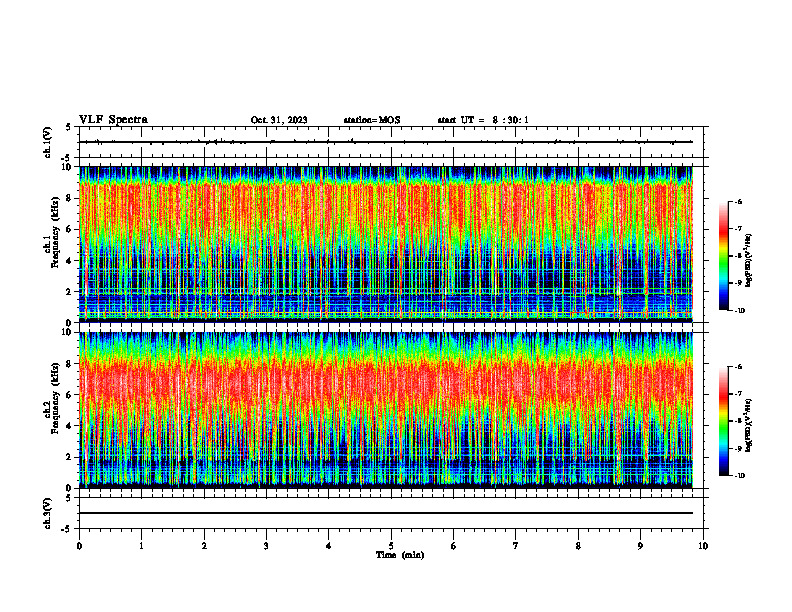Click the "-10" label on ch.2 colorbar
The width and height of the screenshot is (792, 612).
coord(738,476)
